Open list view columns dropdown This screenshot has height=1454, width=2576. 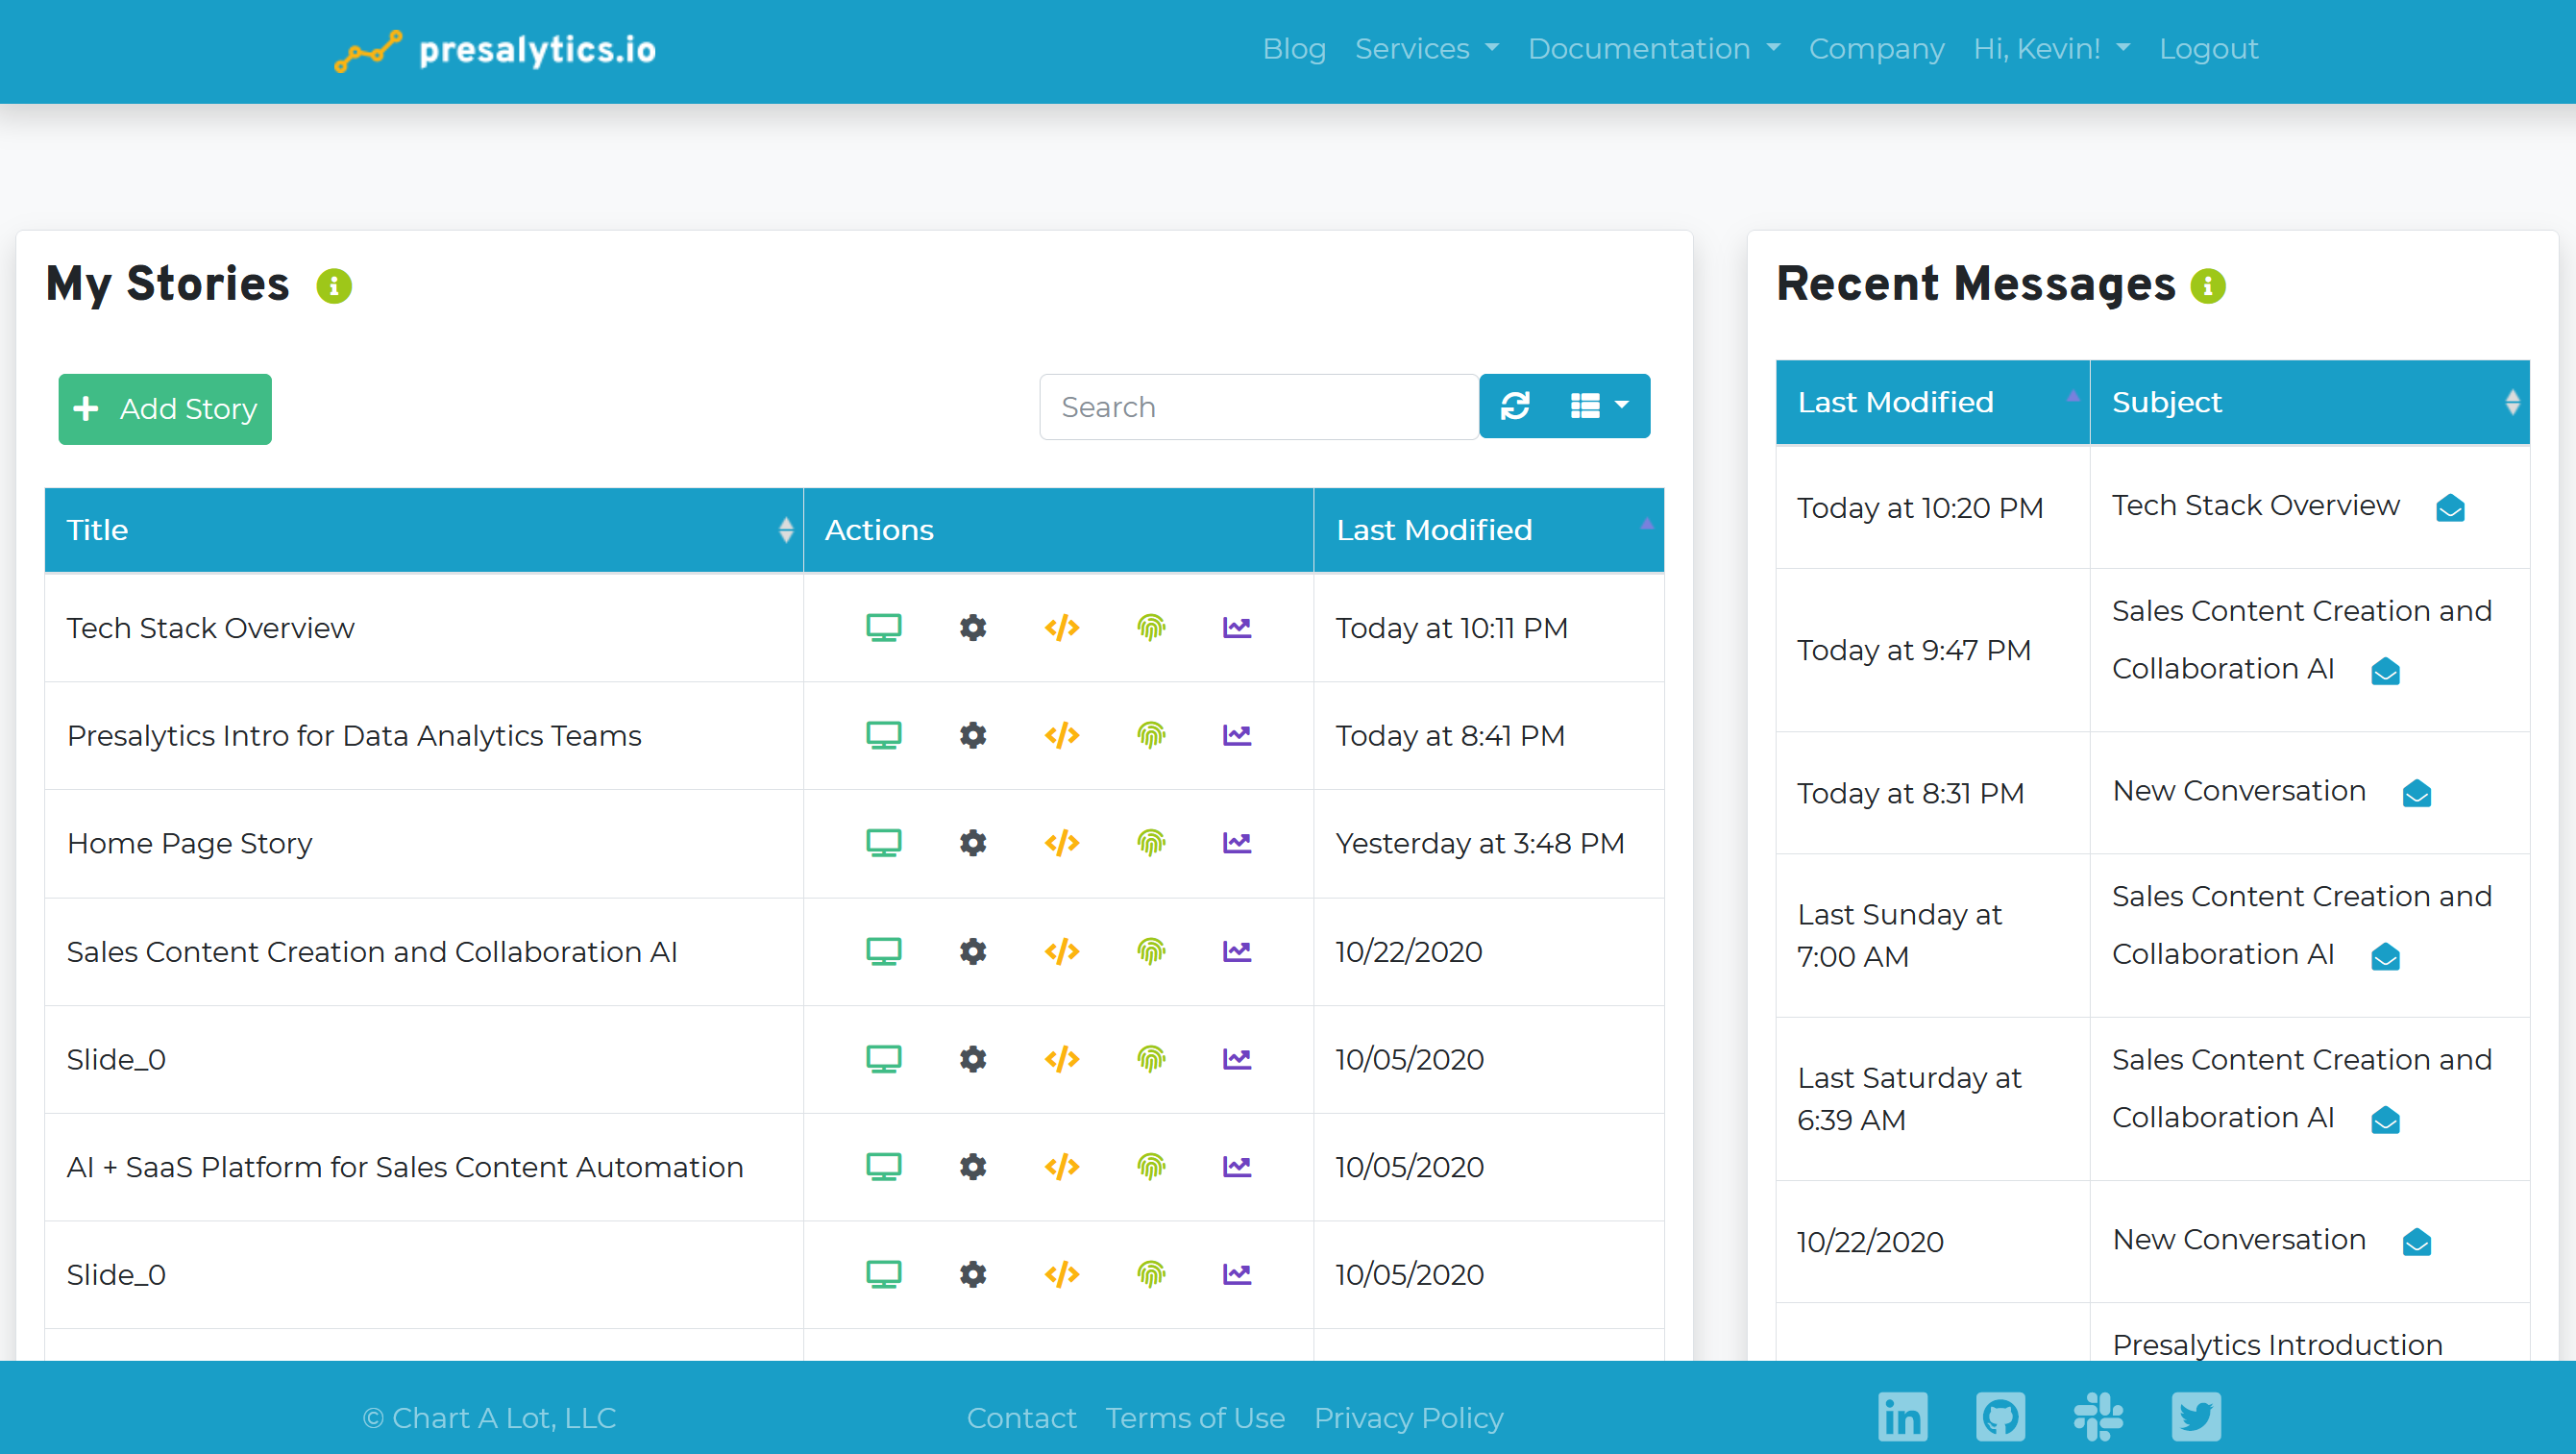(x=1599, y=406)
